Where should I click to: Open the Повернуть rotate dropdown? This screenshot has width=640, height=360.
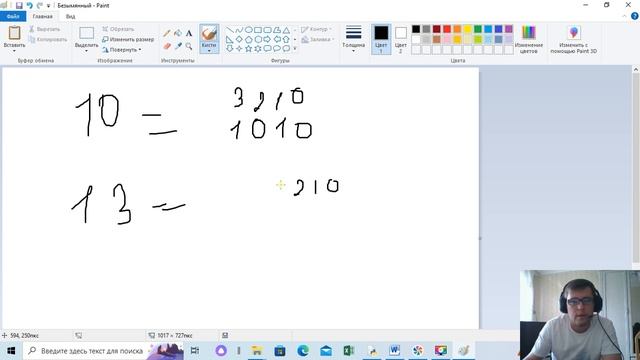(122, 49)
